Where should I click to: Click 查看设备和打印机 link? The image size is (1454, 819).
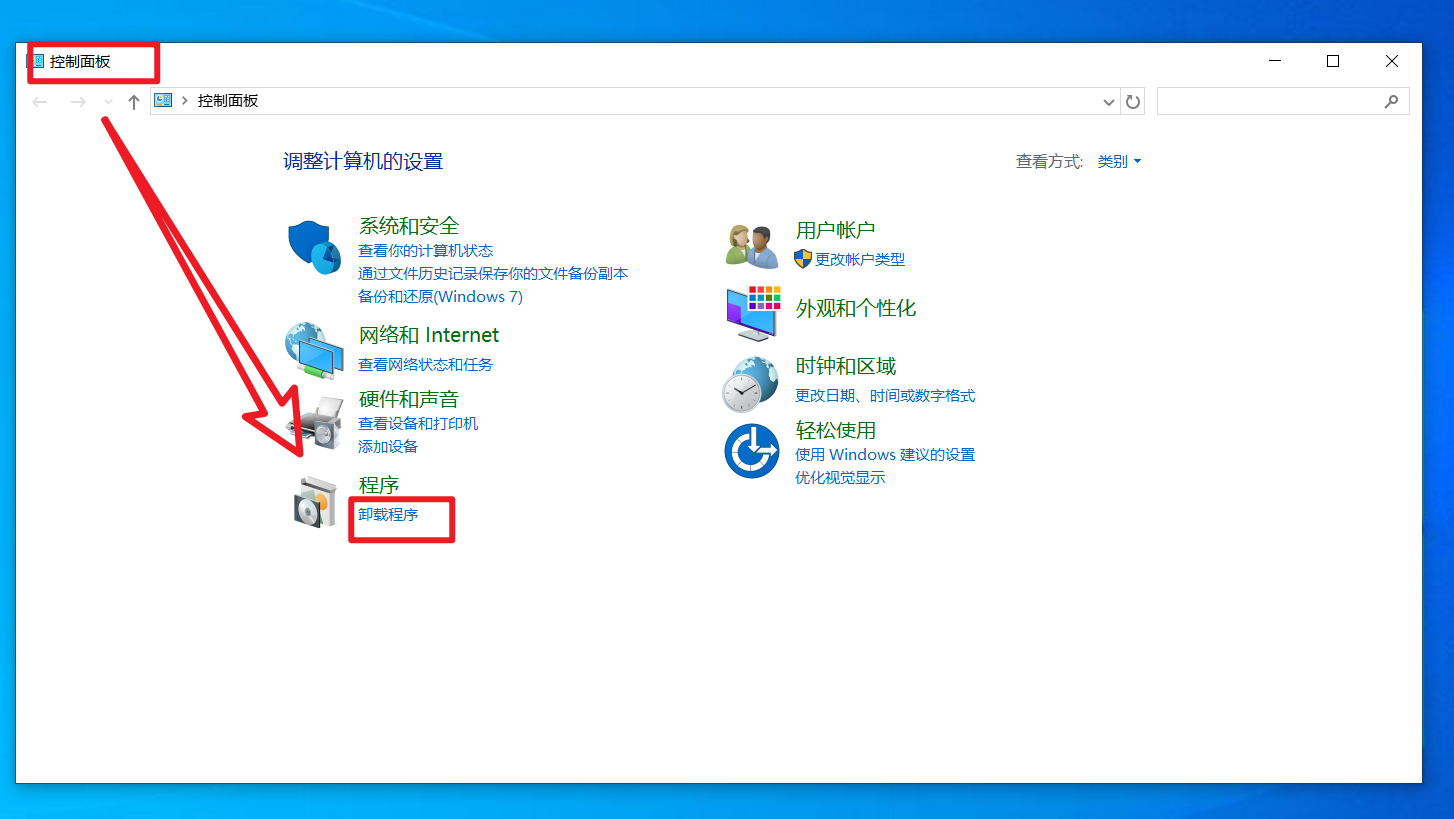coord(418,424)
